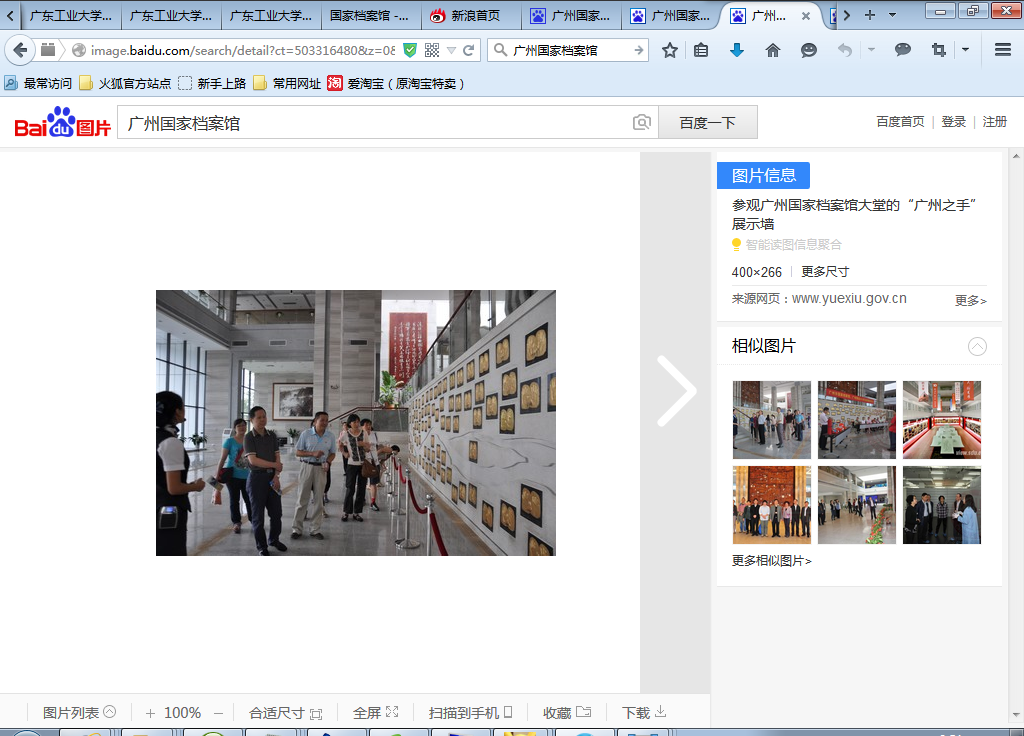The height and width of the screenshot is (736, 1024).
Task: Collapse the 相似图片 panel
Action: coord(977,346)
